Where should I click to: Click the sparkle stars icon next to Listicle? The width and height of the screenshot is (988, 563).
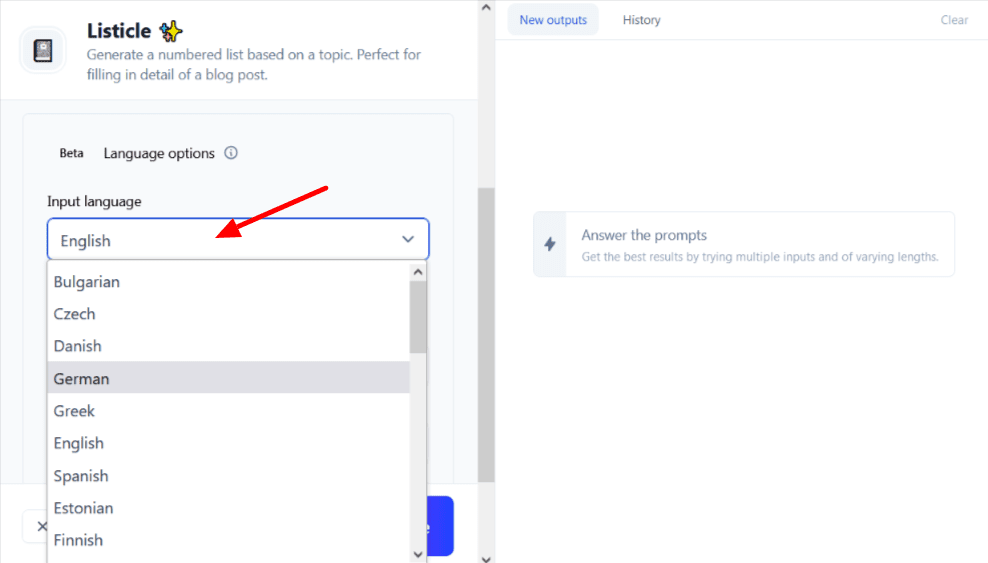point(171,30)
